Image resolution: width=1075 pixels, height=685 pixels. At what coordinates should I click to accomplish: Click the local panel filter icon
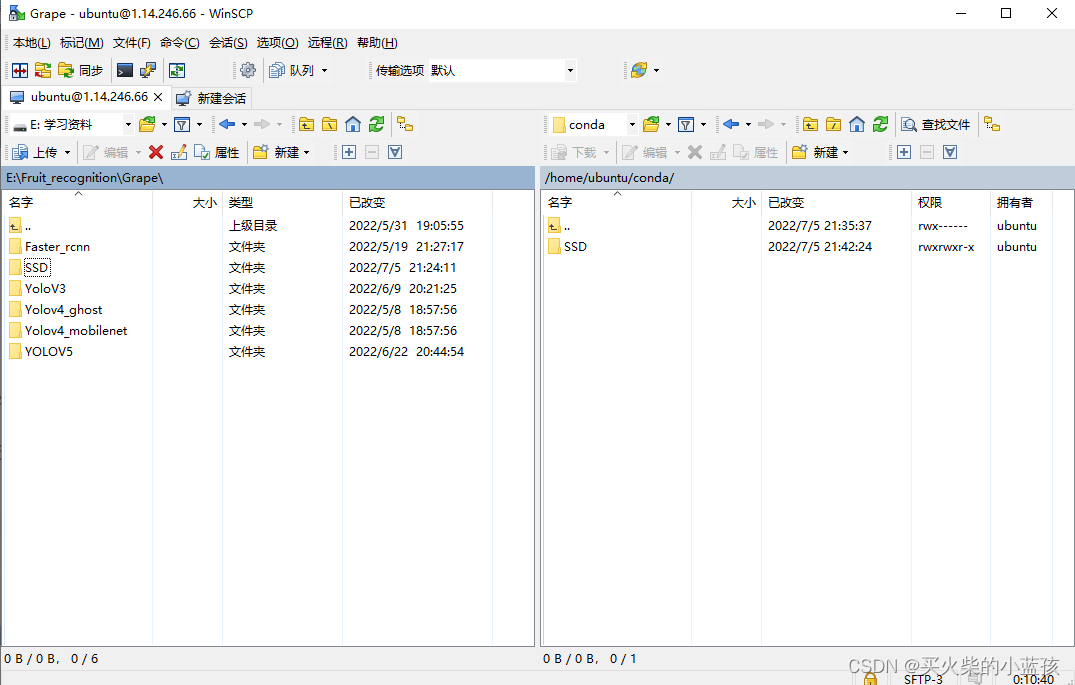click(182, 124)
